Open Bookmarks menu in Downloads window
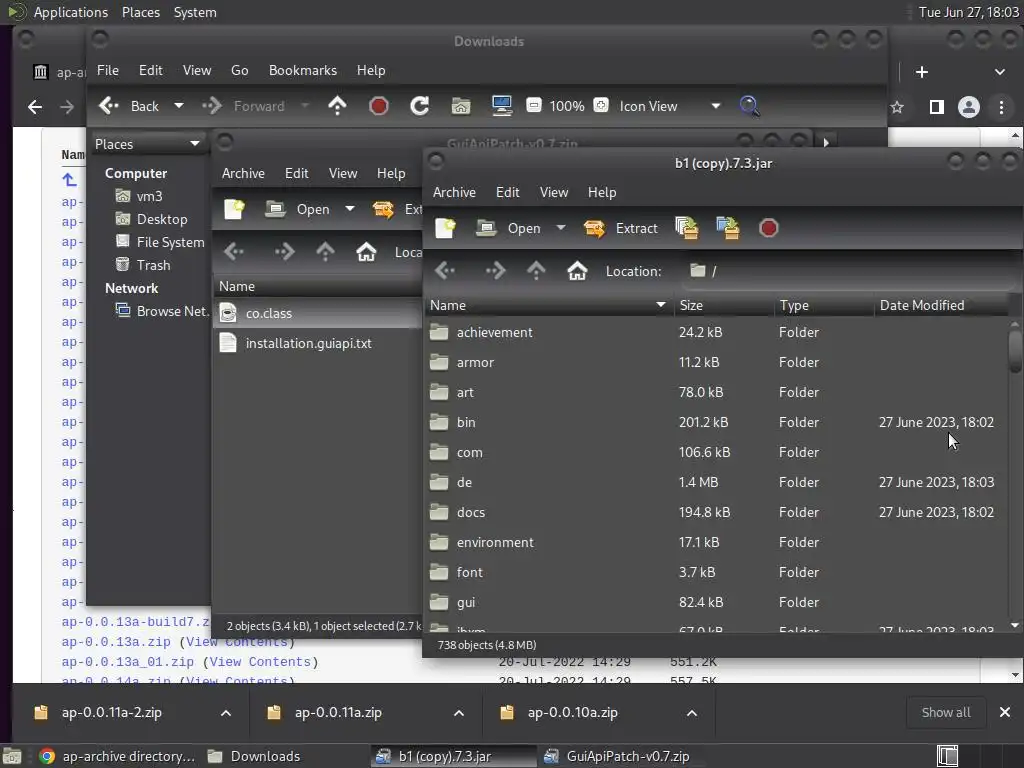 302,70
